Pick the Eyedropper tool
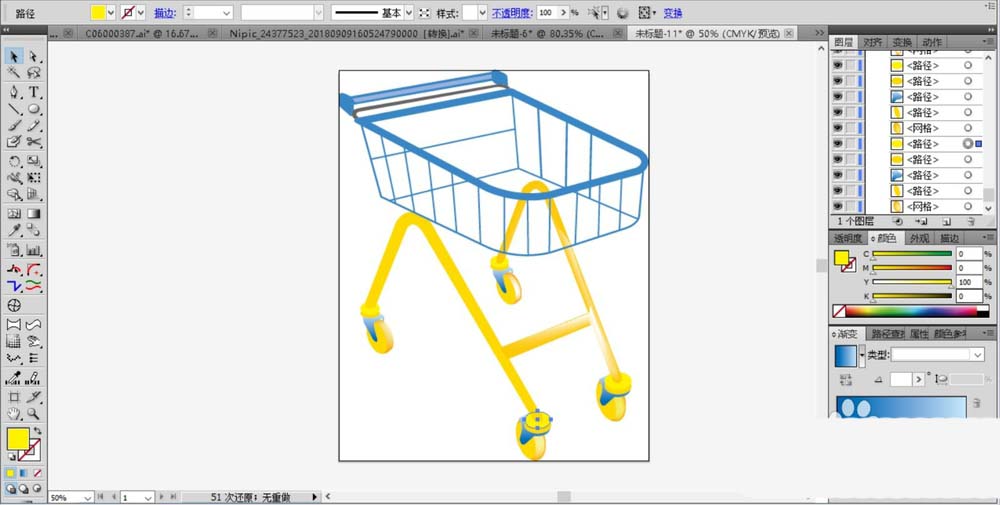Viewport: 1000px width, 505px height. (x=14, y=231)
